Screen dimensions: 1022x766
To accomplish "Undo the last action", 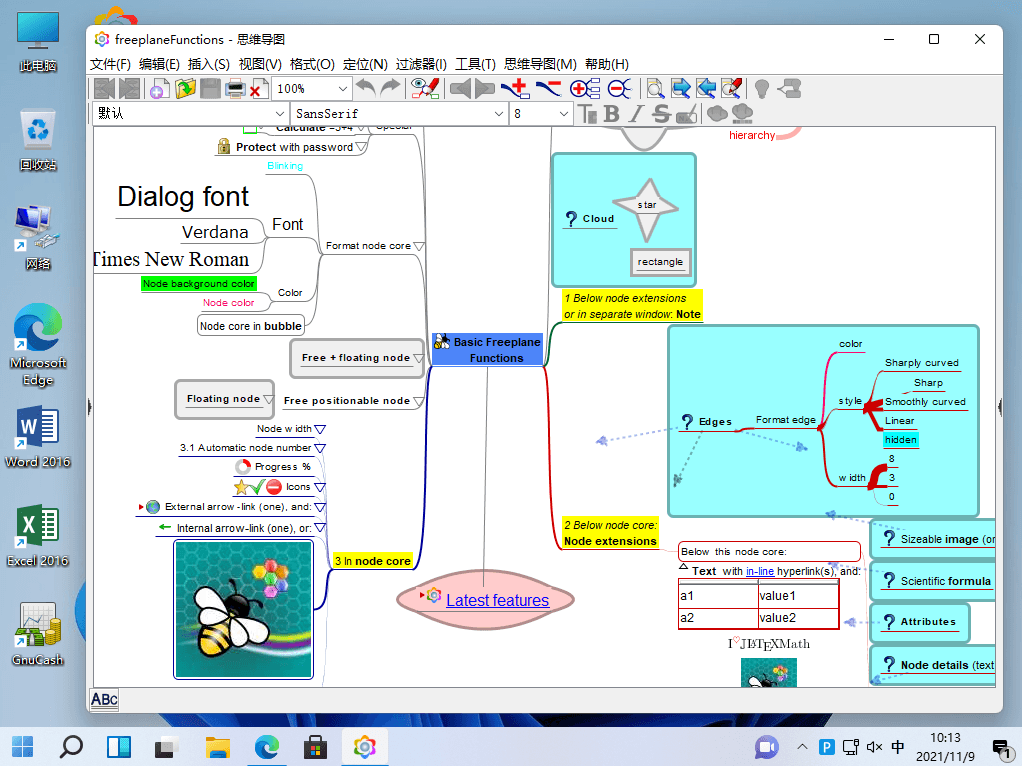I will pyautogui.click(x=366, y=89).
